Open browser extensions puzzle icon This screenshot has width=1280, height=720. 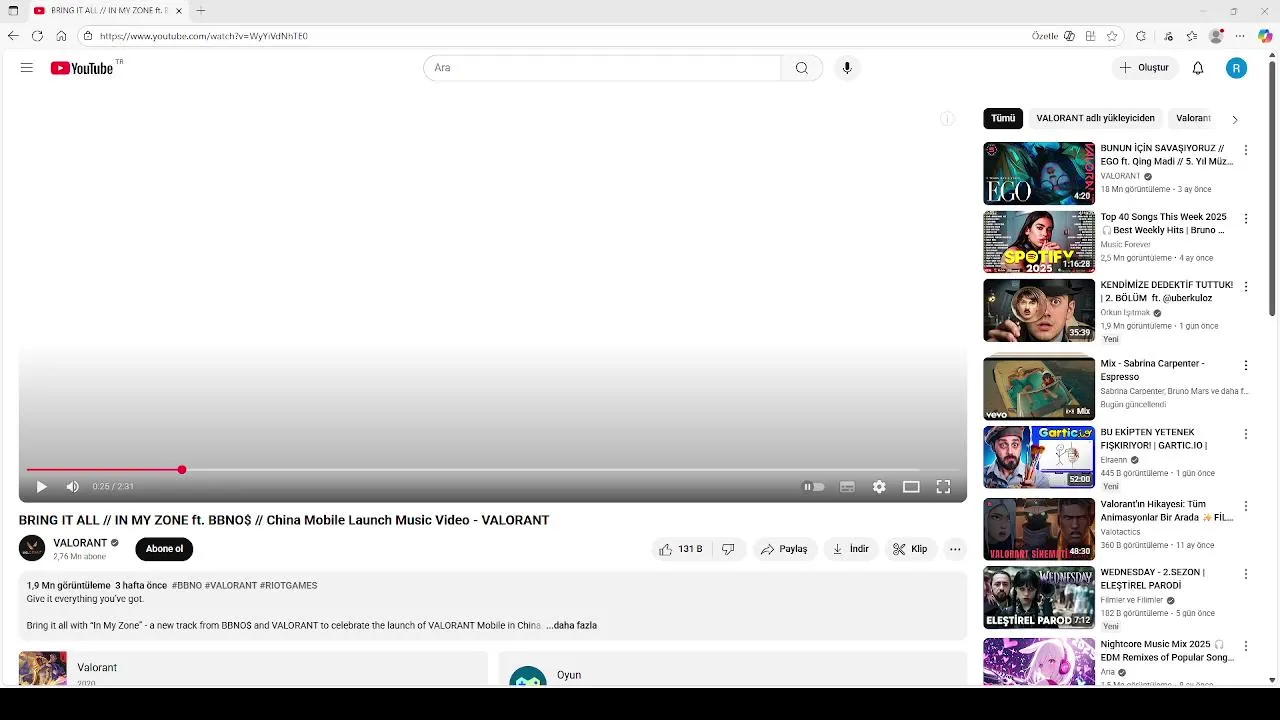[1141, 36]
